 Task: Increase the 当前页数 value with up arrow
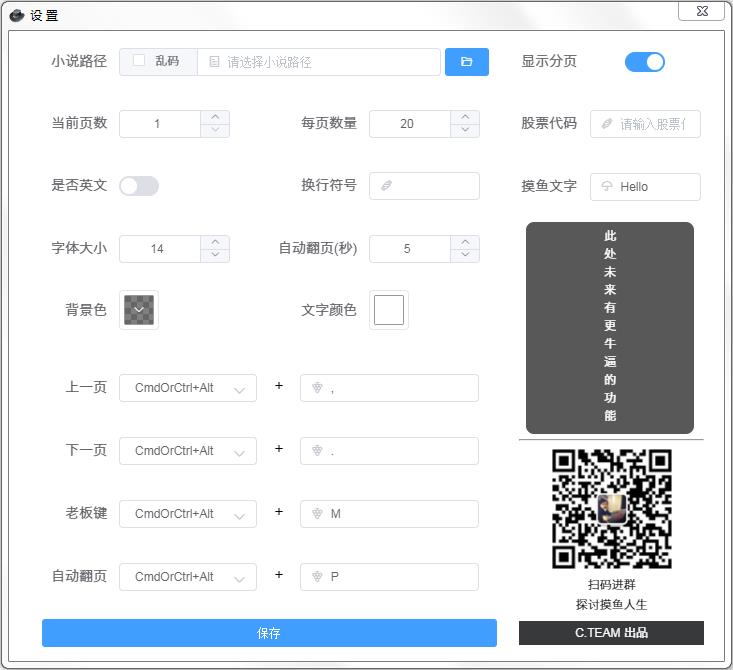(x=215, y=117)
